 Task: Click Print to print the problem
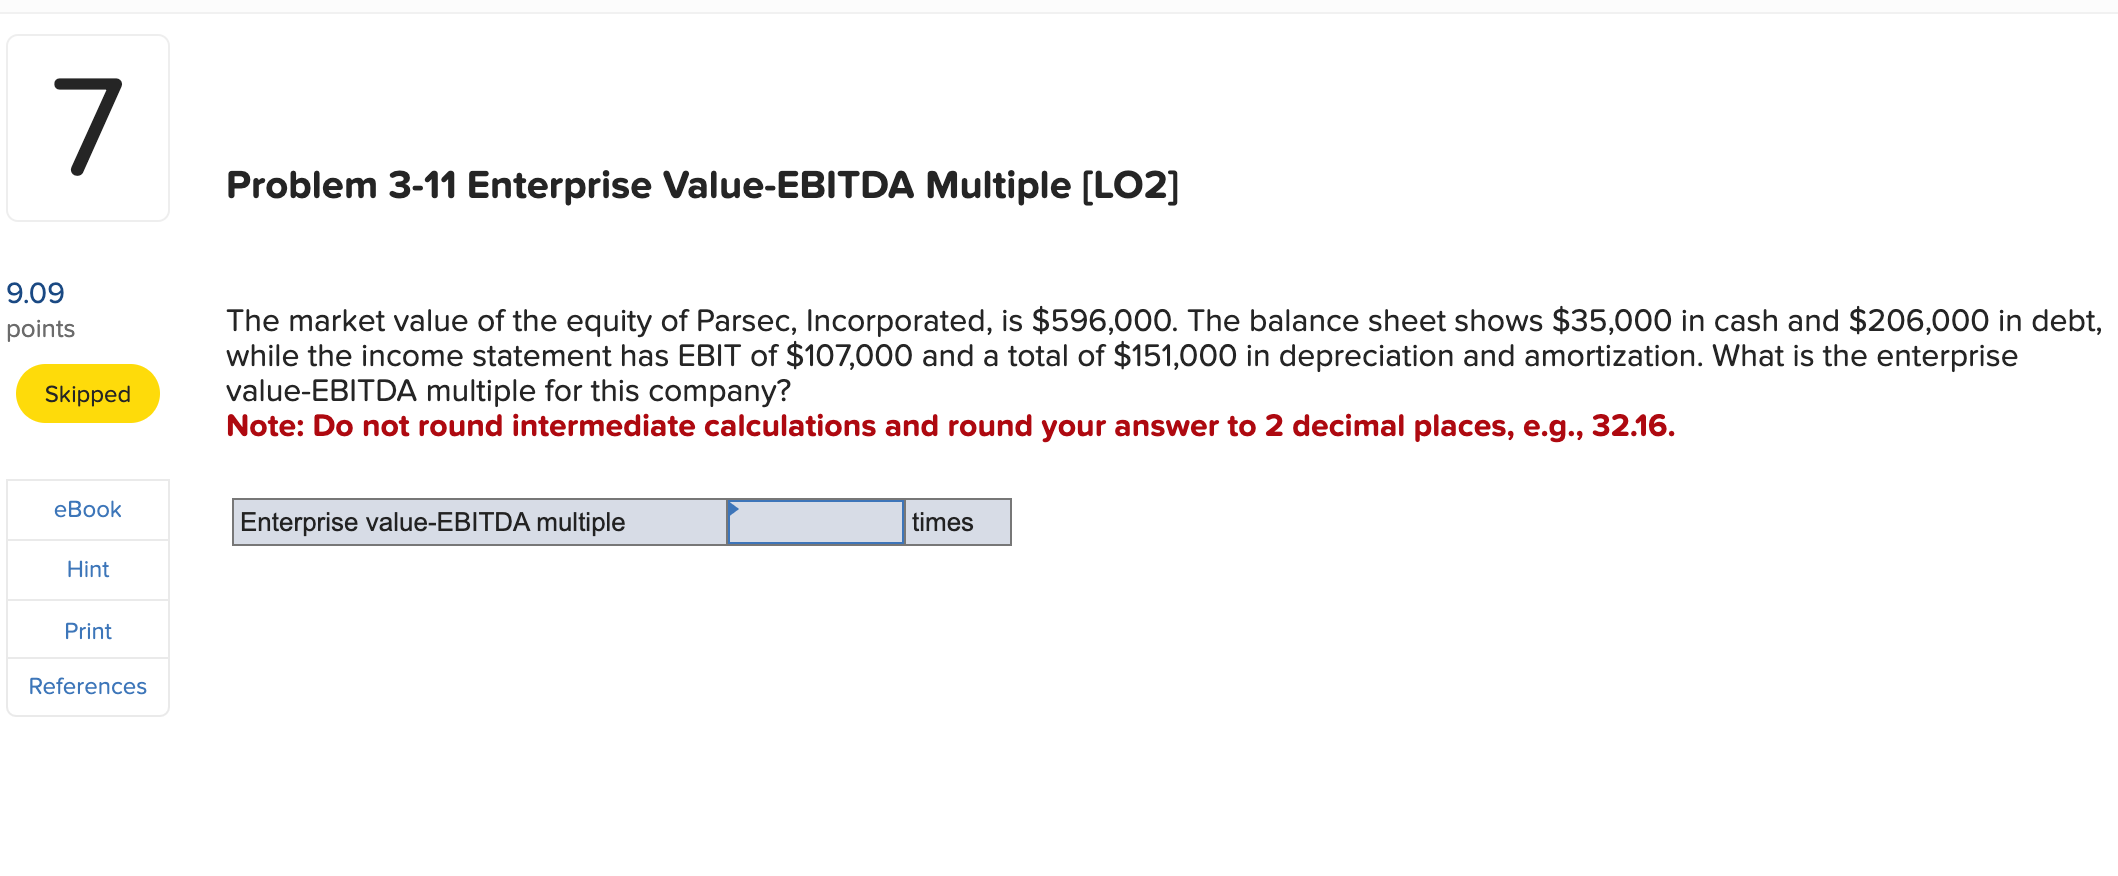click(87, 630)
